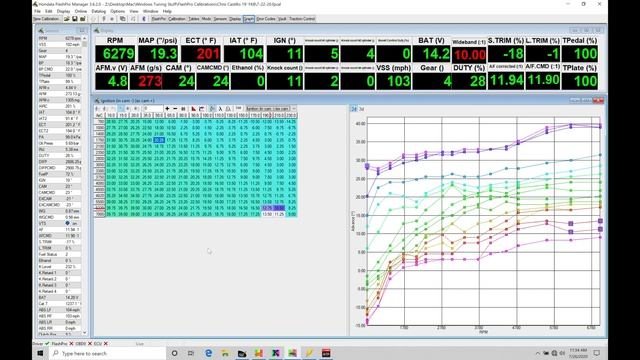640x360 pixels.
Task: Click the ECT gauge value 201
Action: pyautogui.click(x=201, y=53)
